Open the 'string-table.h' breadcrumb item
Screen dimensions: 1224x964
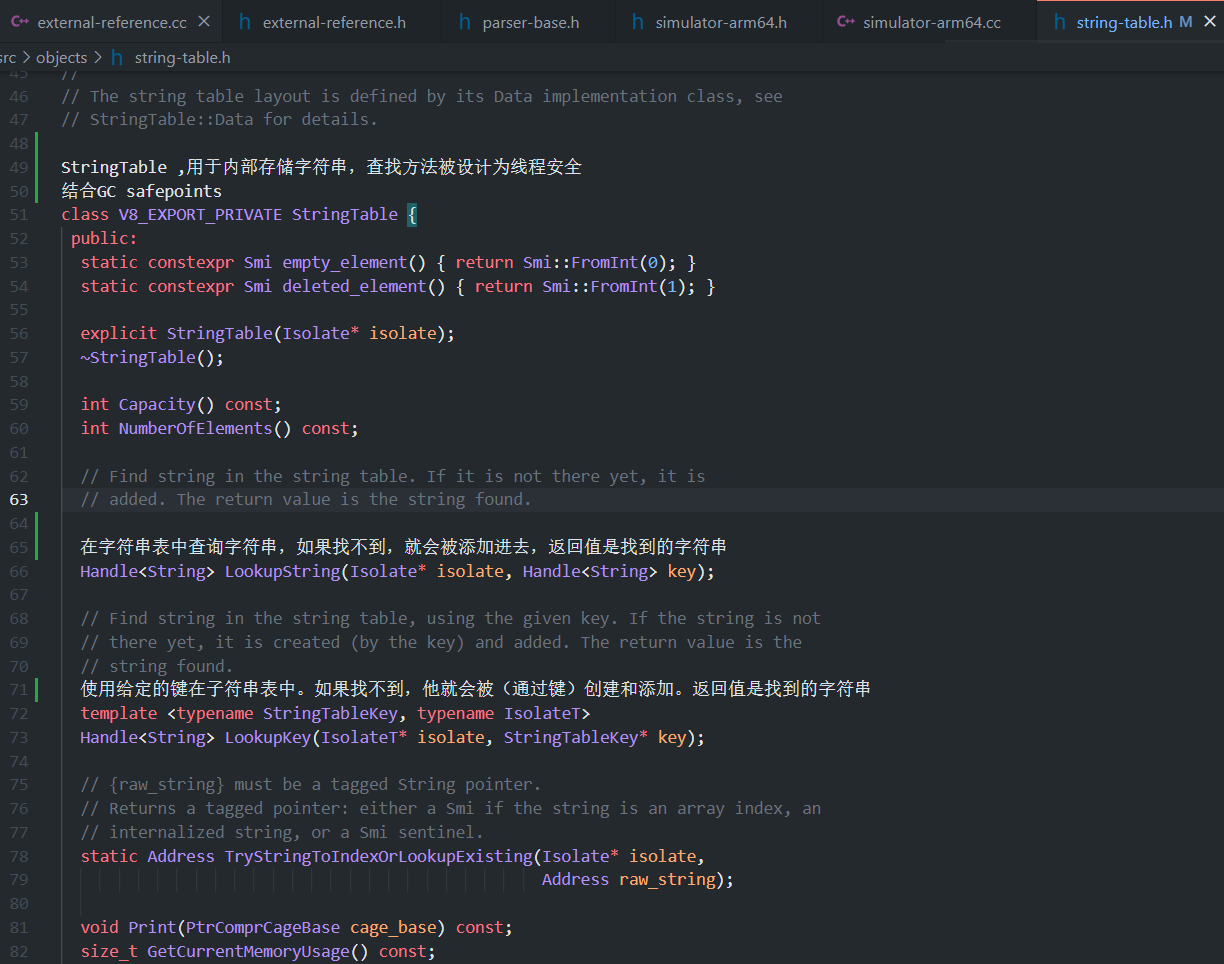pos(182,58)
